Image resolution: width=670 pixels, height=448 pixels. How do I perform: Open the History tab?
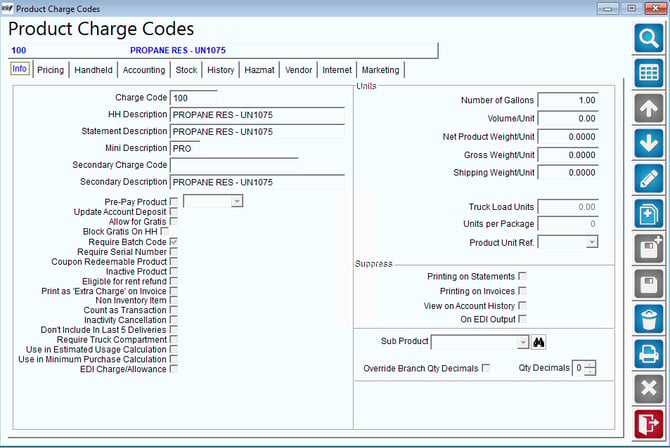(x=220, y=70)
